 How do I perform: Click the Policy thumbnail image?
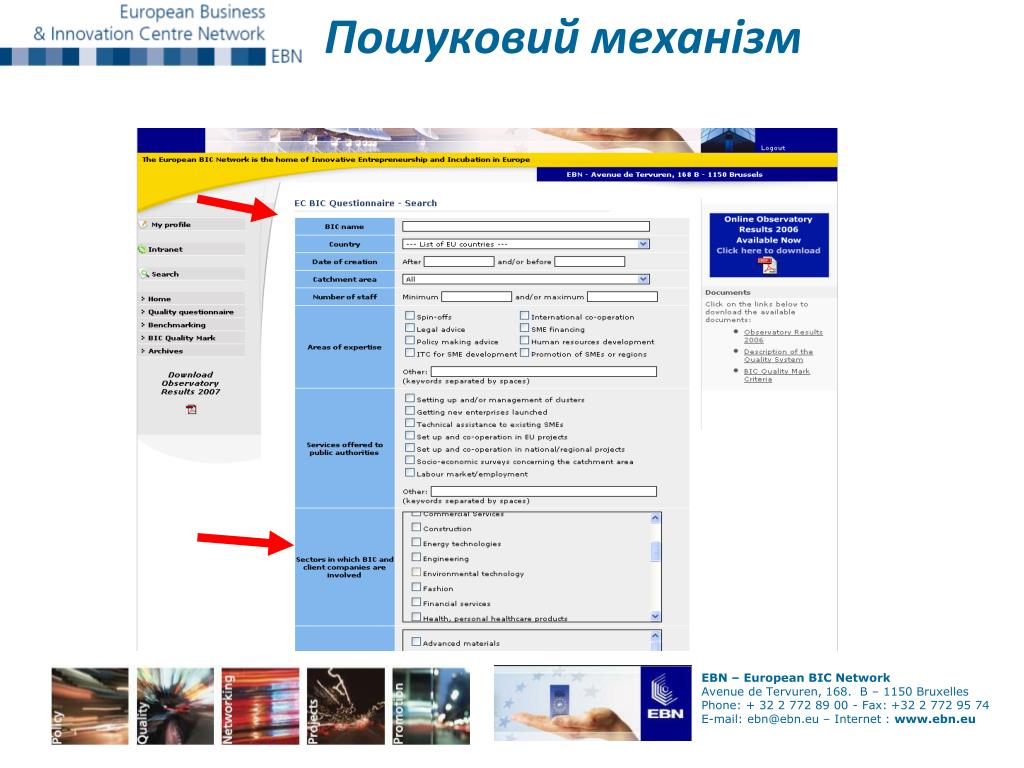pos(90,706)
